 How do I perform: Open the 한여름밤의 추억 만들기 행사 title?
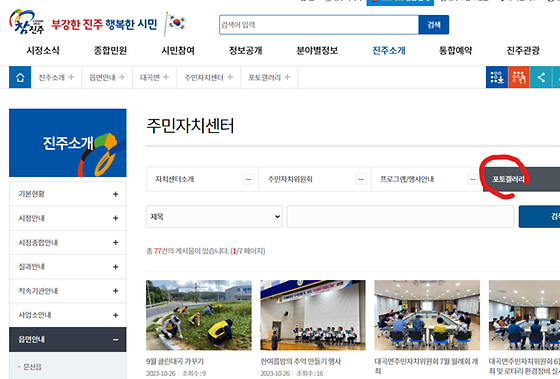[301, 361]
